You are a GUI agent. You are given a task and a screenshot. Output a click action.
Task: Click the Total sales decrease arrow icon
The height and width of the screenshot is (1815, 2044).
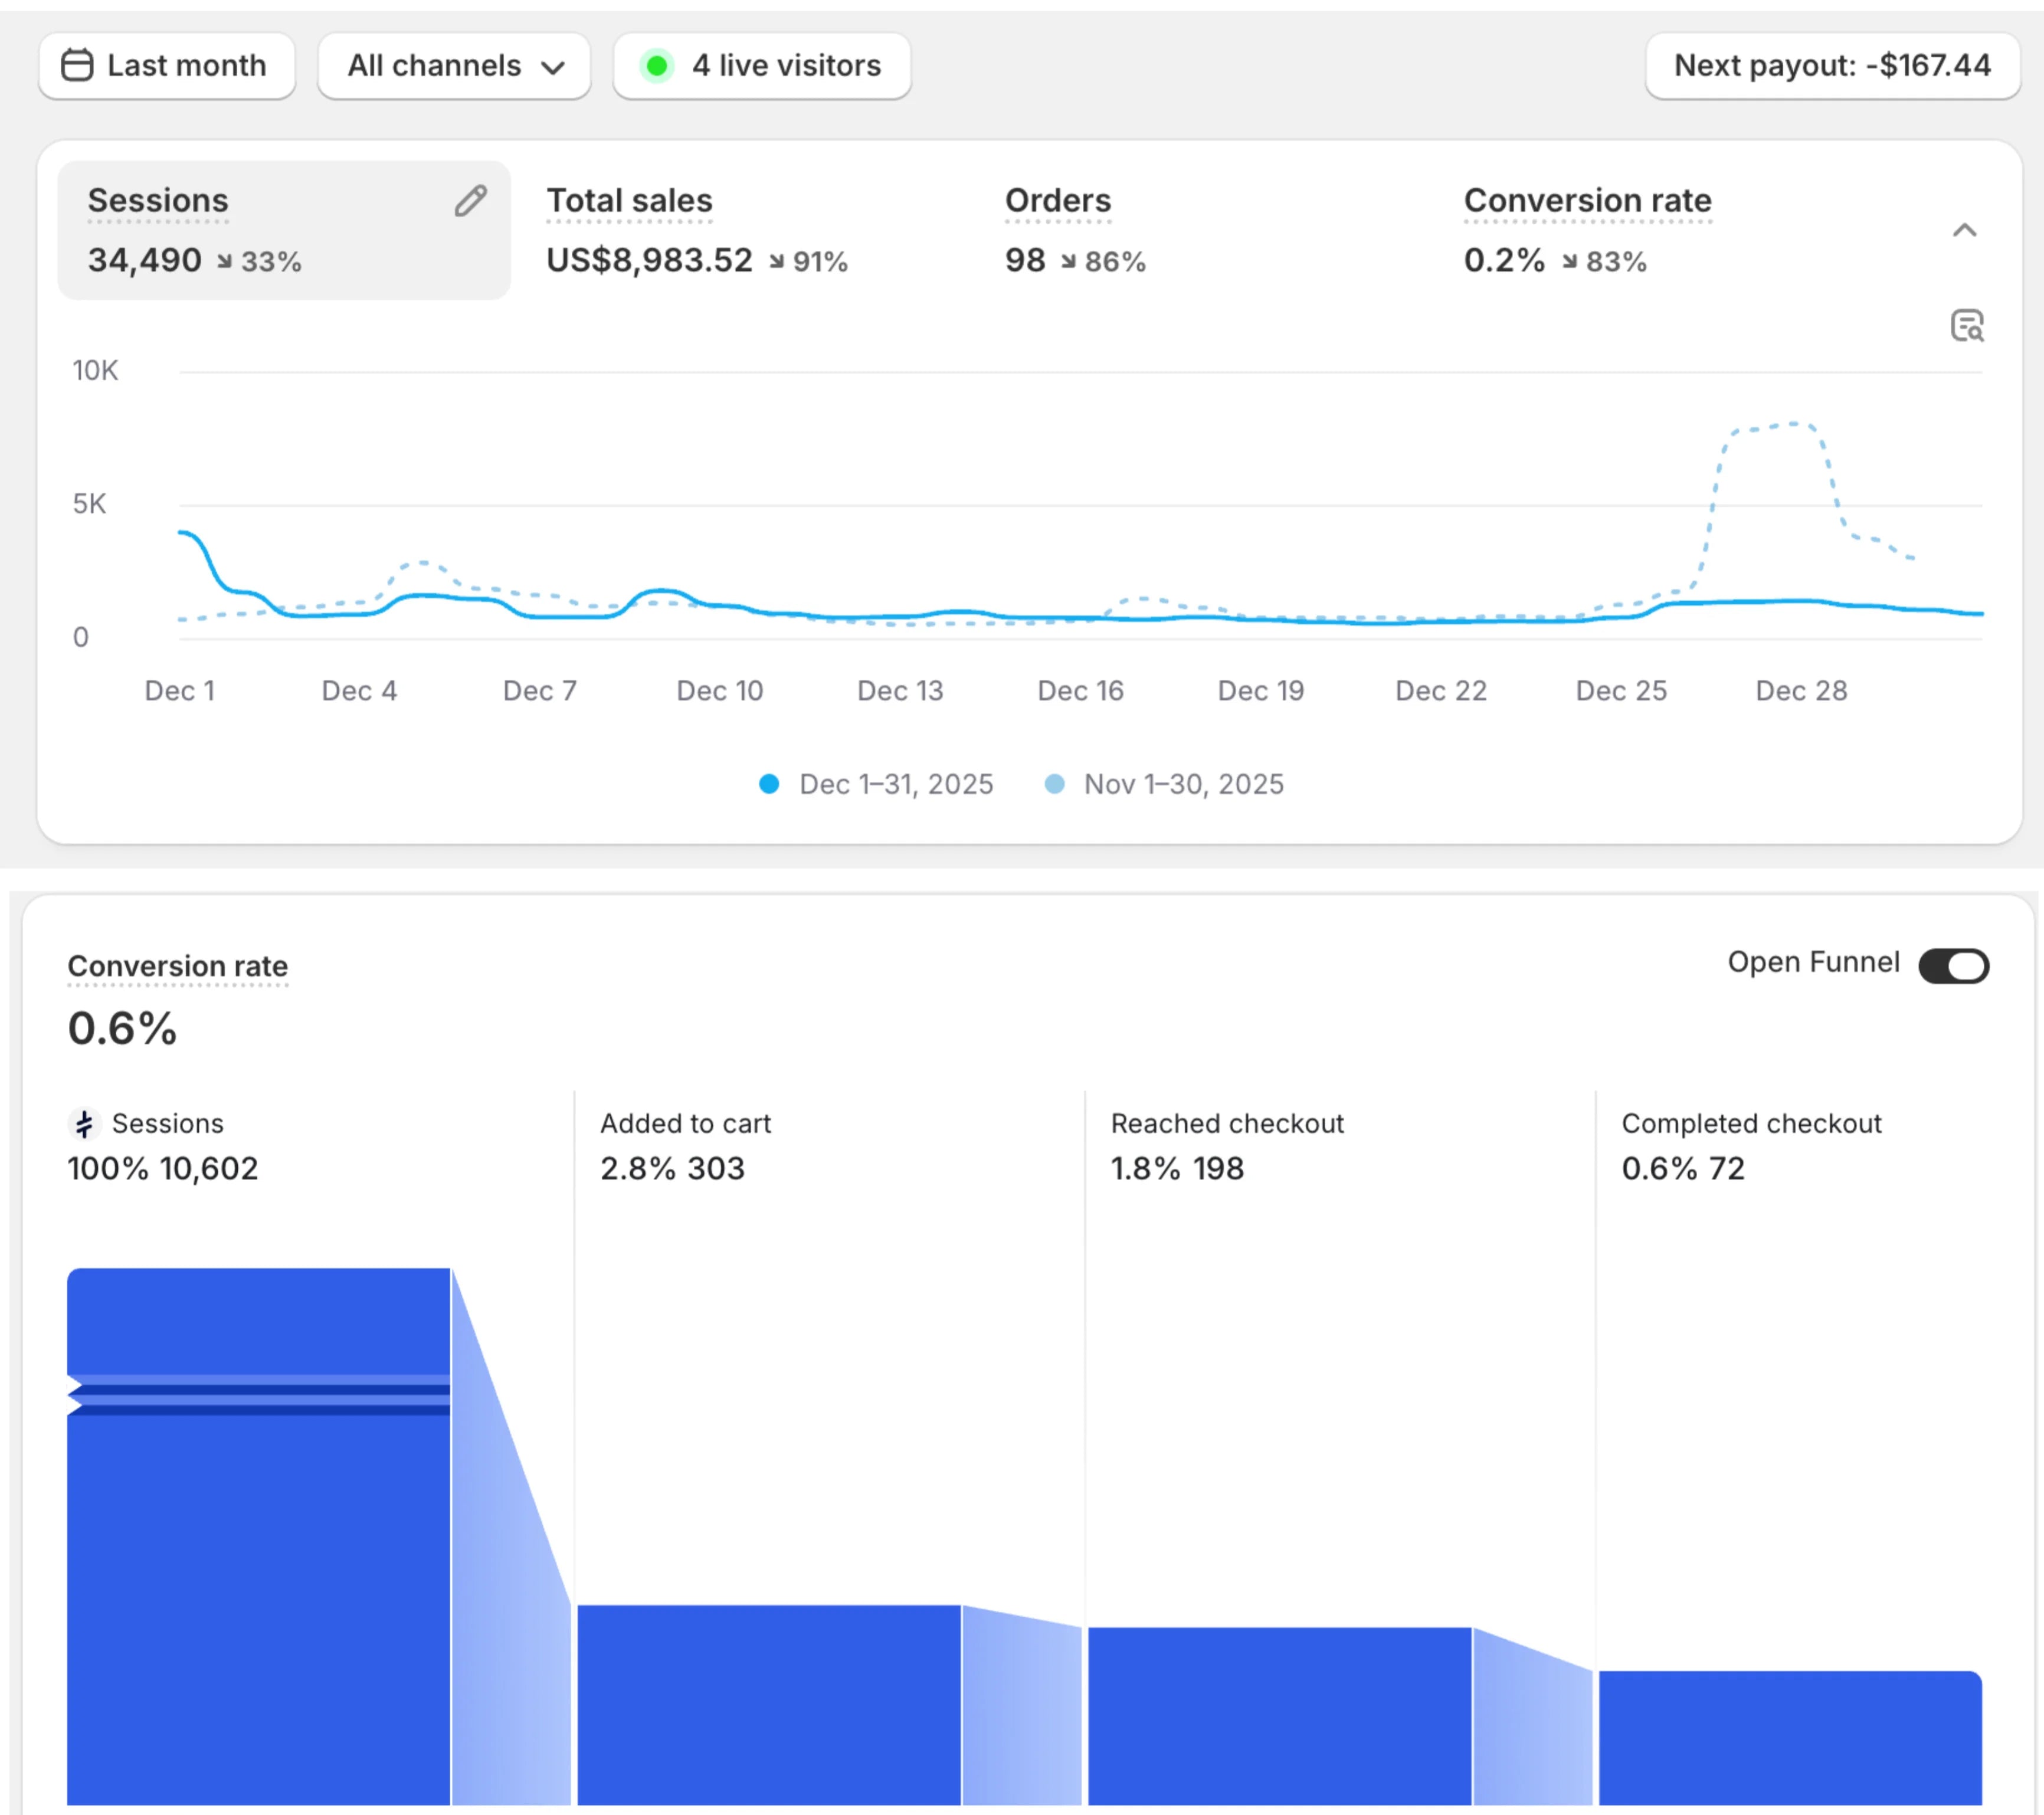776,262
